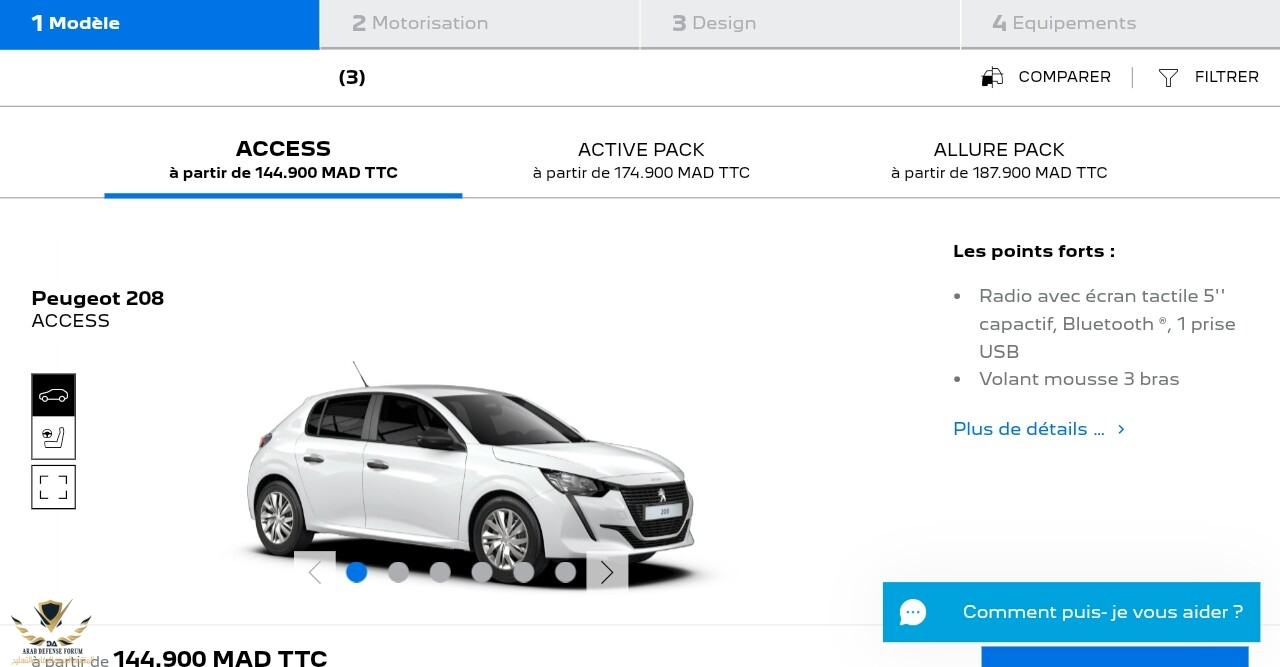Click the compare vehicles icon
The height and width of the screenshot is (667, 1280).
coord(992,77)
